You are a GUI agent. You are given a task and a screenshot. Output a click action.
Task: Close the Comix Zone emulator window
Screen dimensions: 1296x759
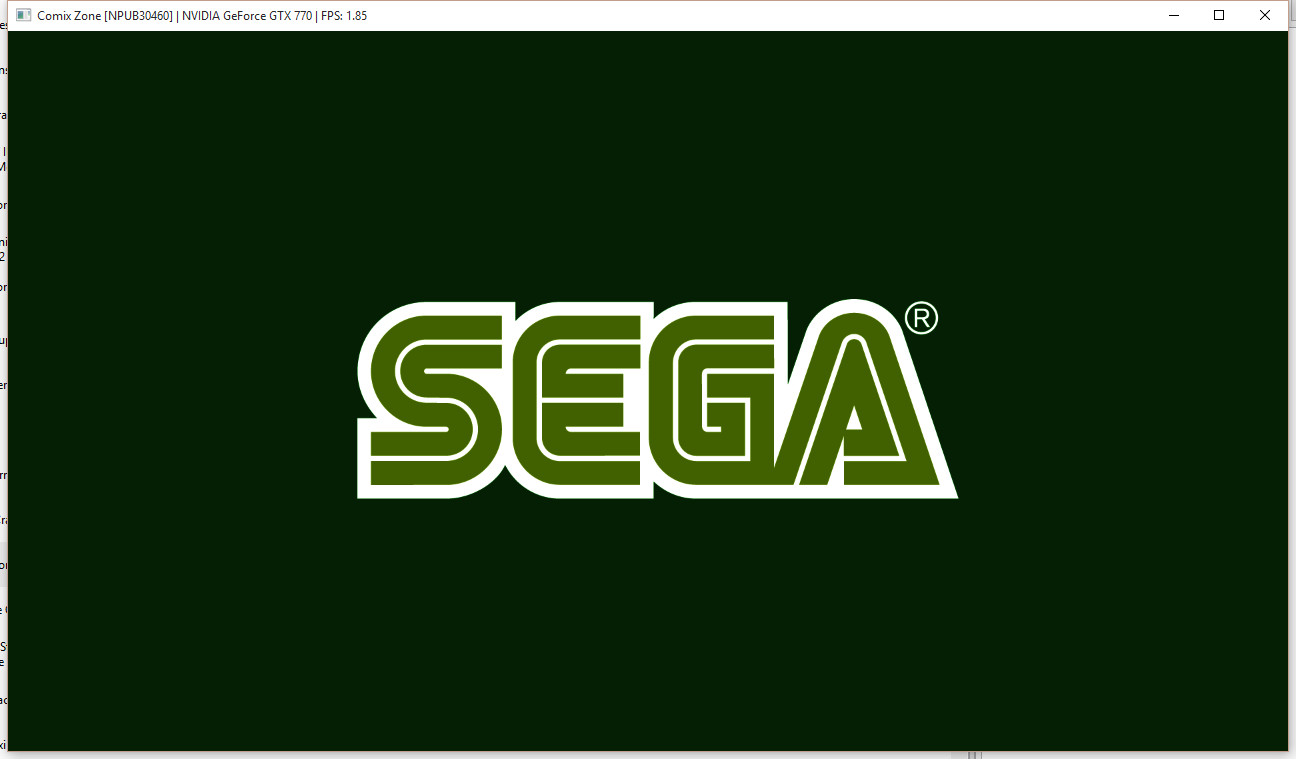point(1265,15)
